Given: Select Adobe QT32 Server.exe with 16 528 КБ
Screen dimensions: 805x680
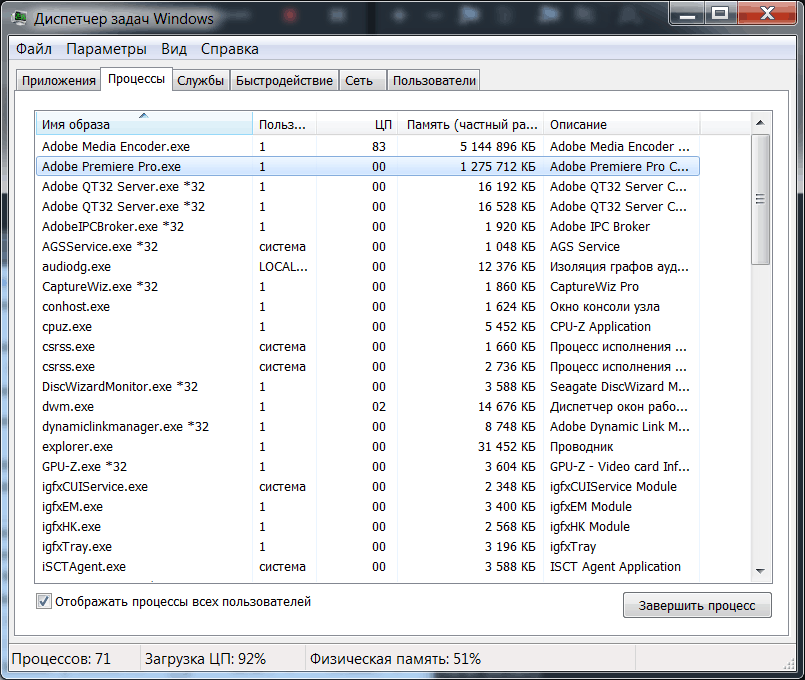Looking at the screenshot, I should [x=368, y=207].
